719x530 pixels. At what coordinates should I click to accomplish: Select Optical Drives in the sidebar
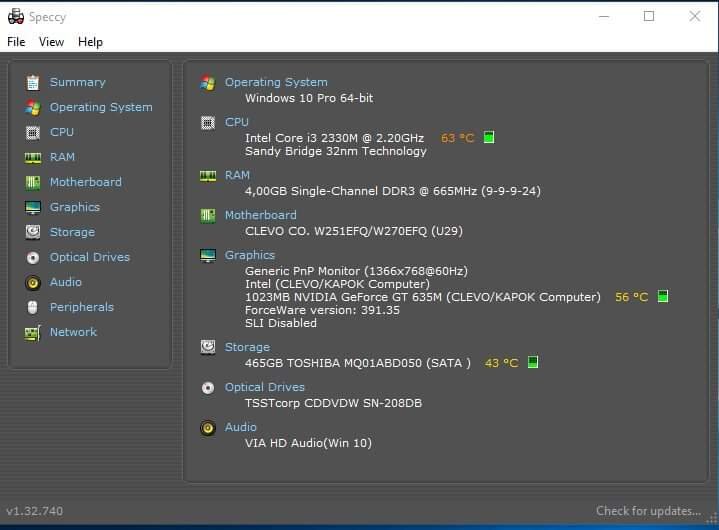[90, 257]
